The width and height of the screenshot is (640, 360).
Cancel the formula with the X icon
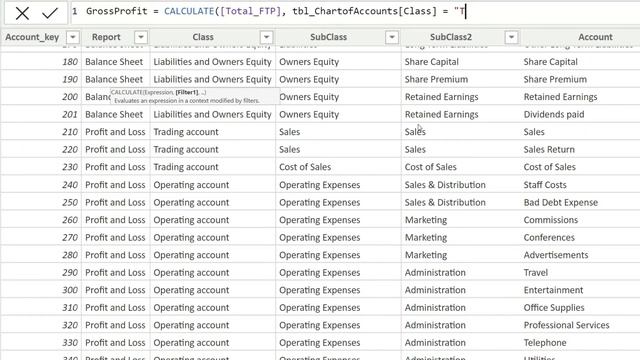22,13
